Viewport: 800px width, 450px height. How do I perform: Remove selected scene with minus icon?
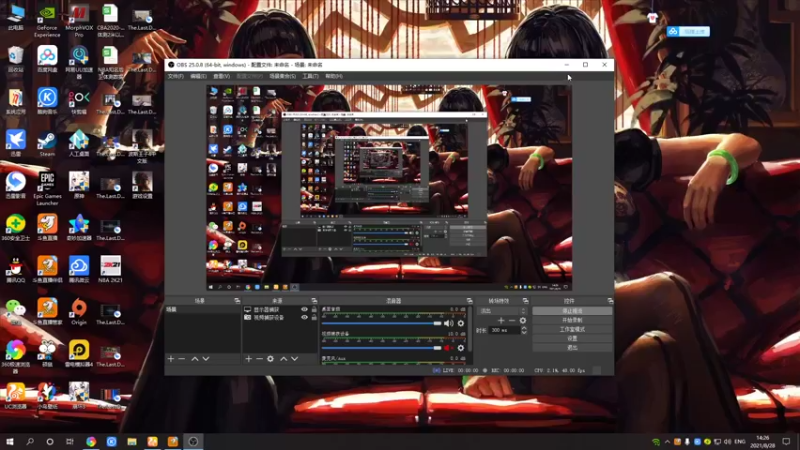[x=182, y=359]
